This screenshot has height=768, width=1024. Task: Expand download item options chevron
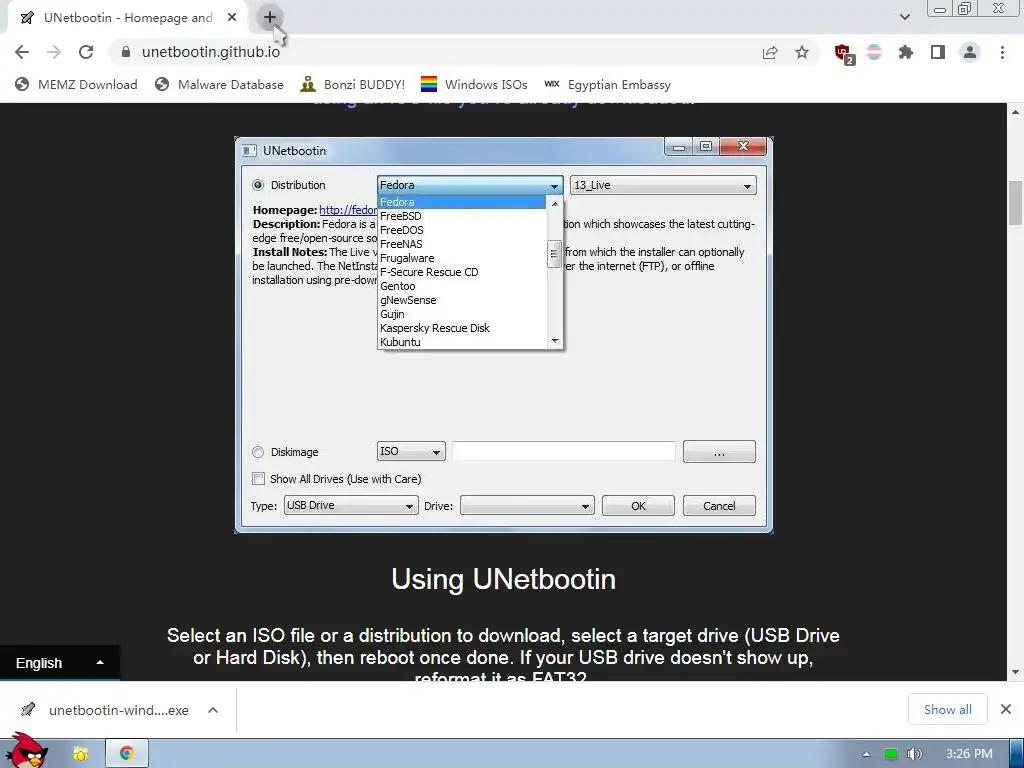tap(213, 710)
